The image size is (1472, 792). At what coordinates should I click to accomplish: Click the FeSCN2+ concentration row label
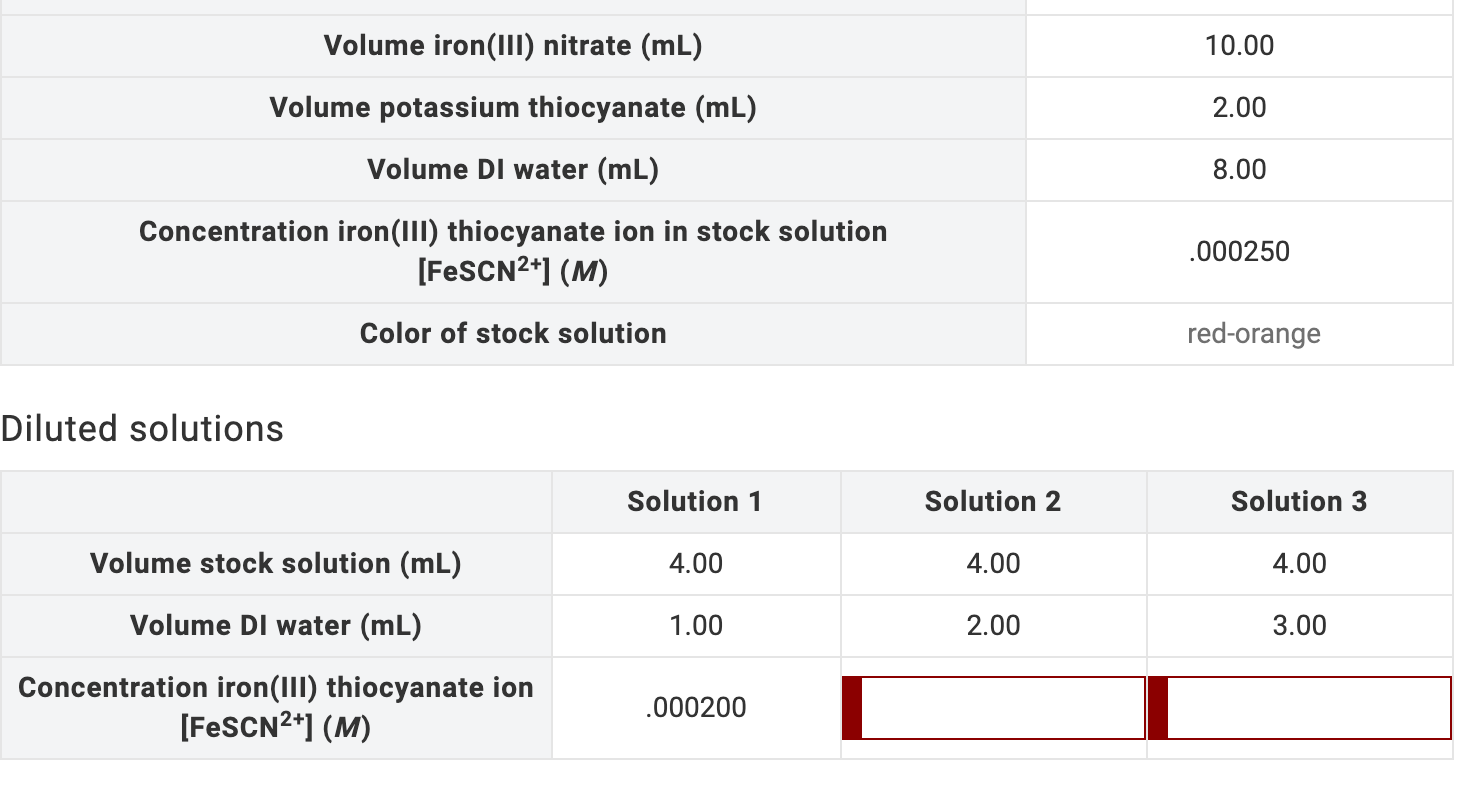point(276,707)
